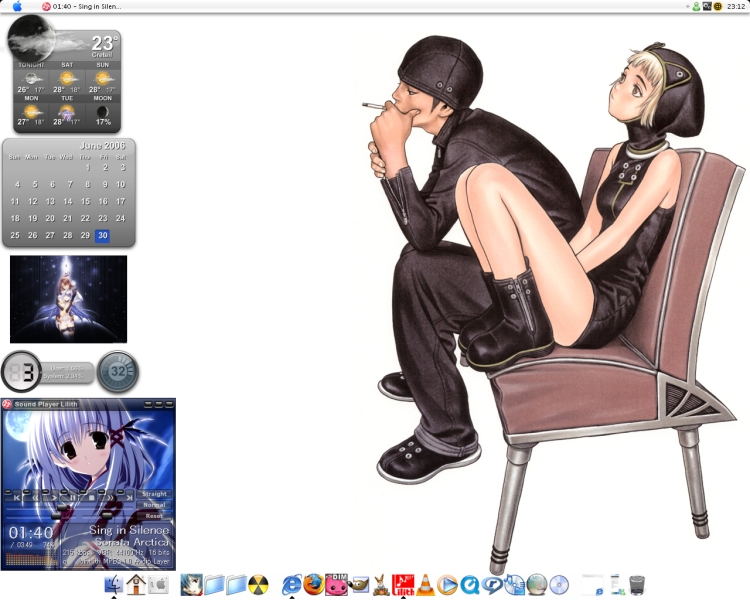The image size is (750, 600).
Task: Click the lower-left Lilith slider knob
Action: [56, 515]
